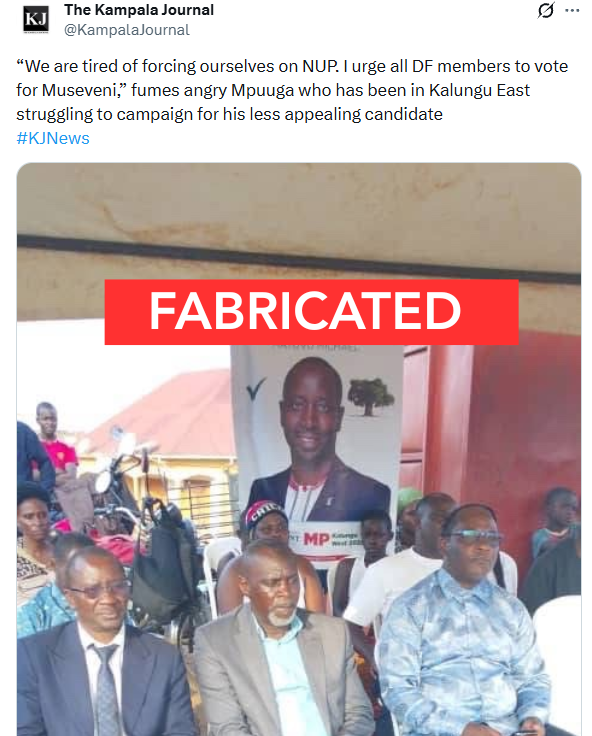Open the three-dot more options menu
This screenshot has height=736, width=592.
(x=572, y=10)
